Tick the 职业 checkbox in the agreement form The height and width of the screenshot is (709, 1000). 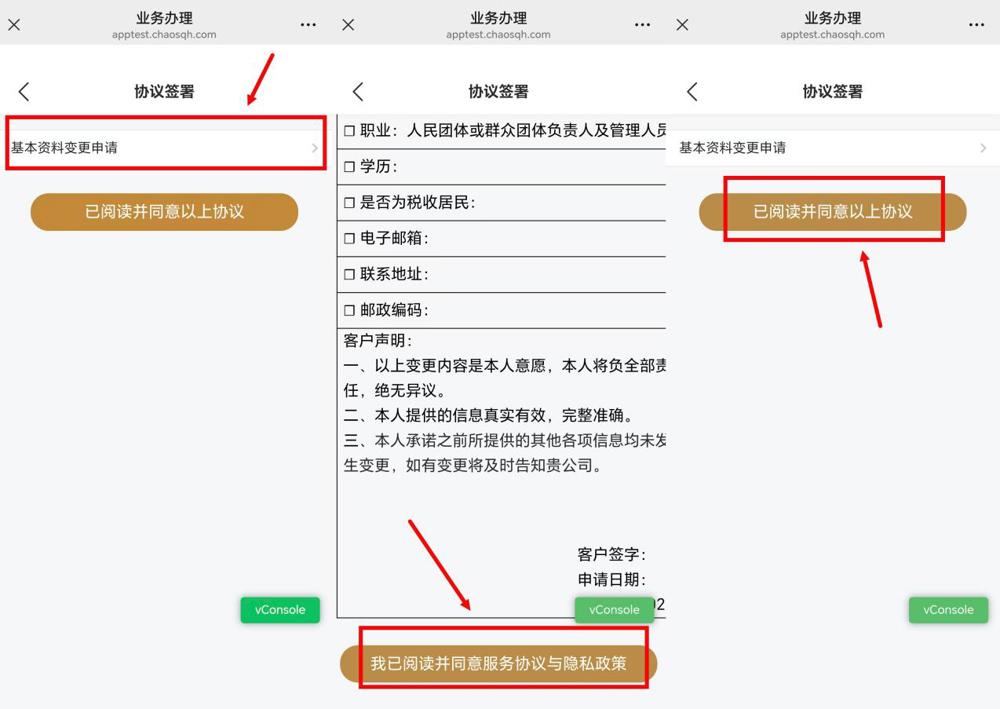click(x=350, y=131)
